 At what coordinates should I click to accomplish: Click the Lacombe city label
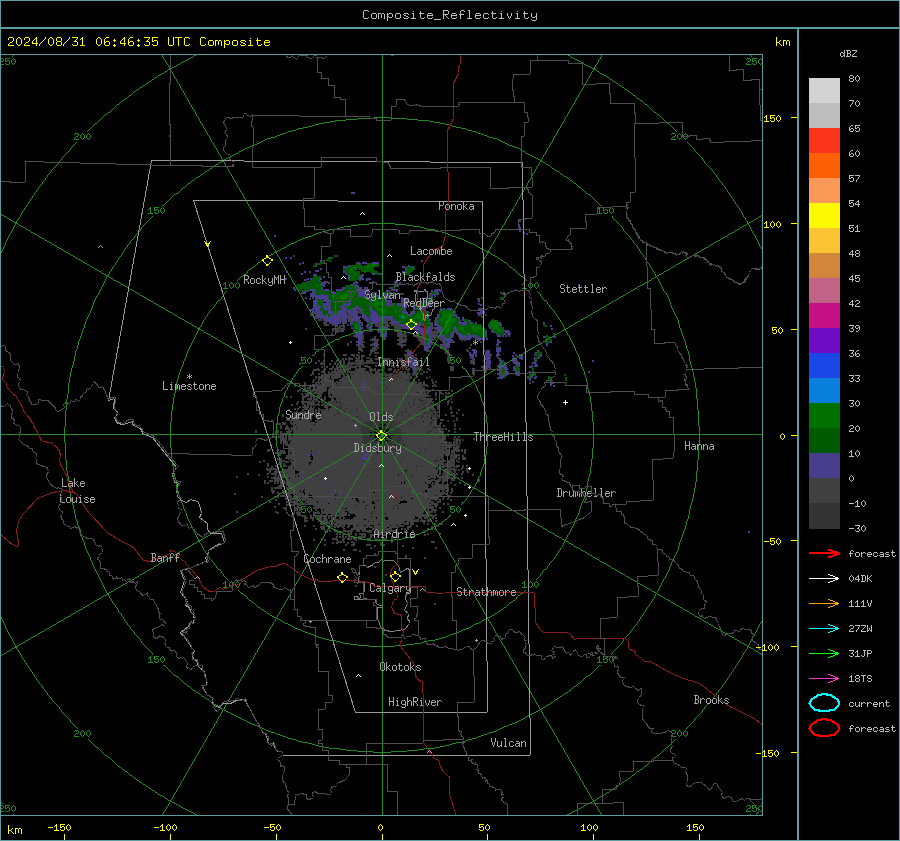click(431, 251)
